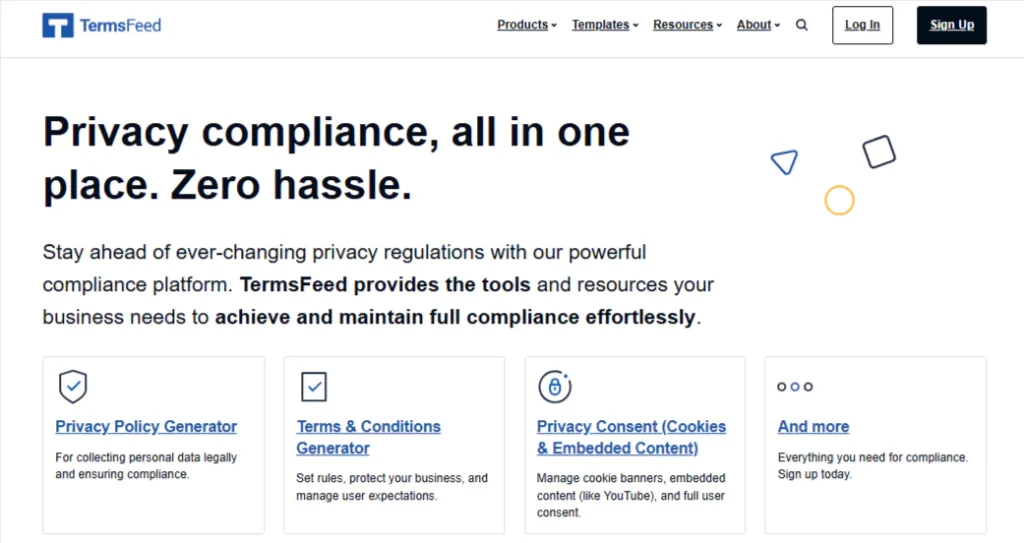Click the TermsFeed logo icon
The width and height of the screenshot is (1024, 543).
(57, 25)
